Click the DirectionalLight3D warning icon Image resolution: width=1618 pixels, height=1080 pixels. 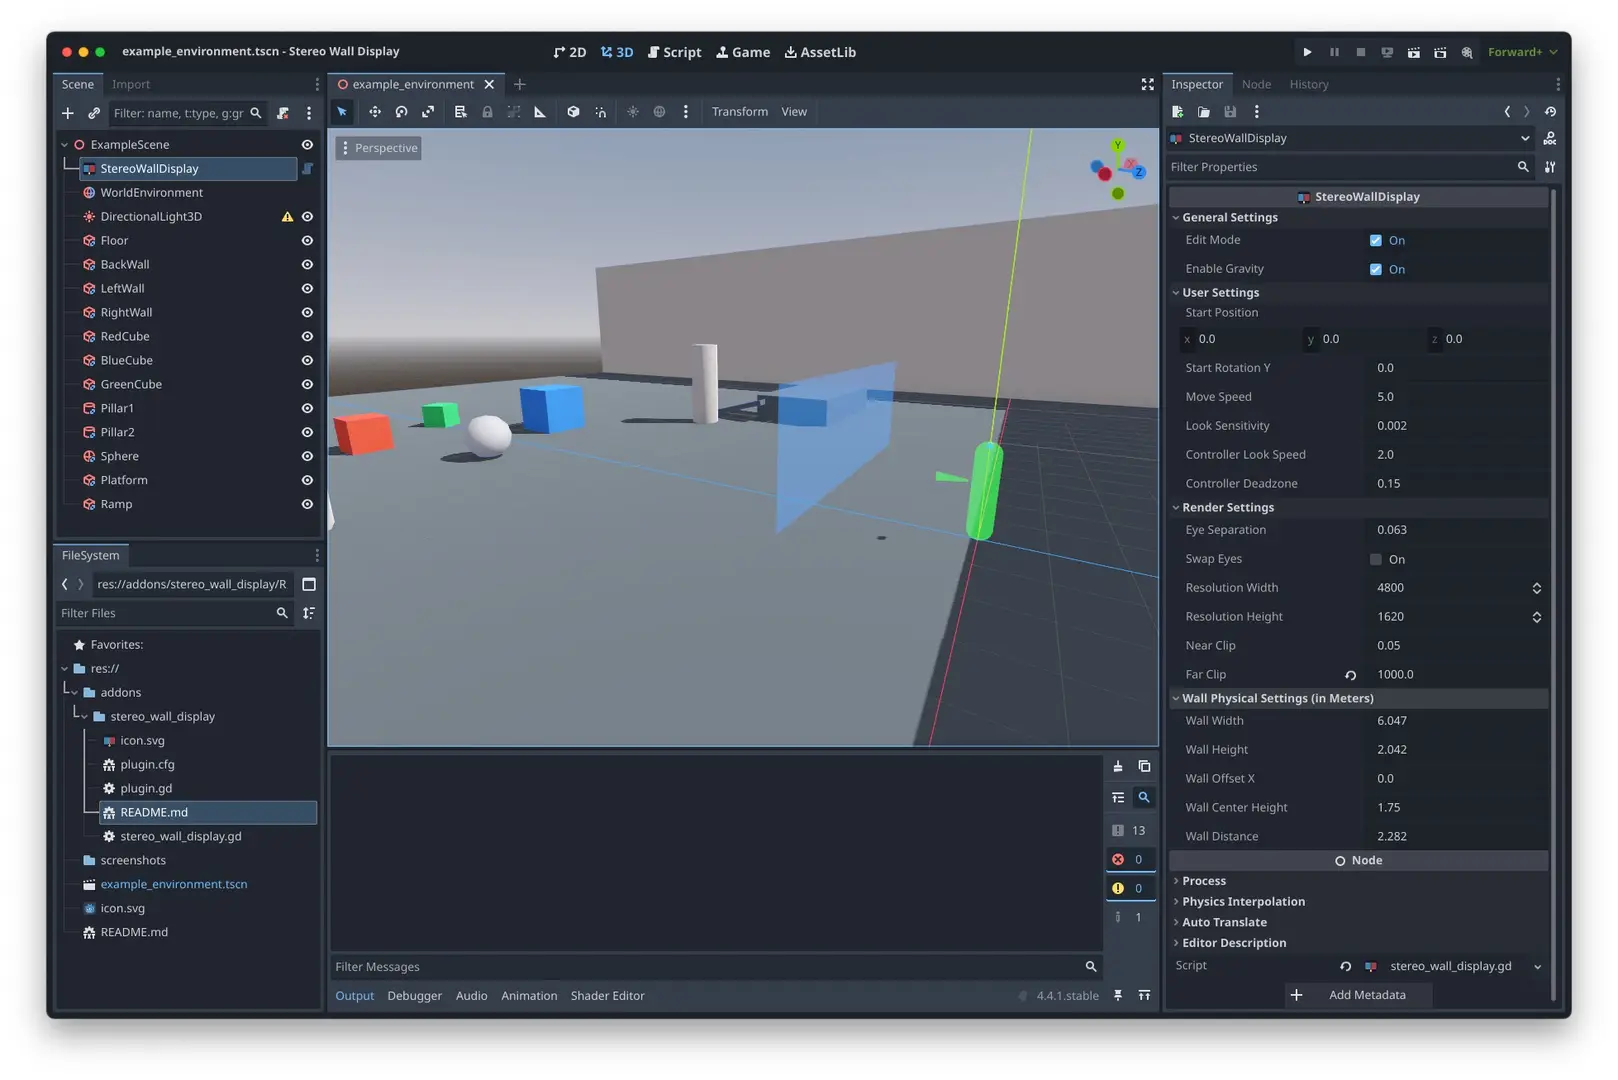[287, 217]
